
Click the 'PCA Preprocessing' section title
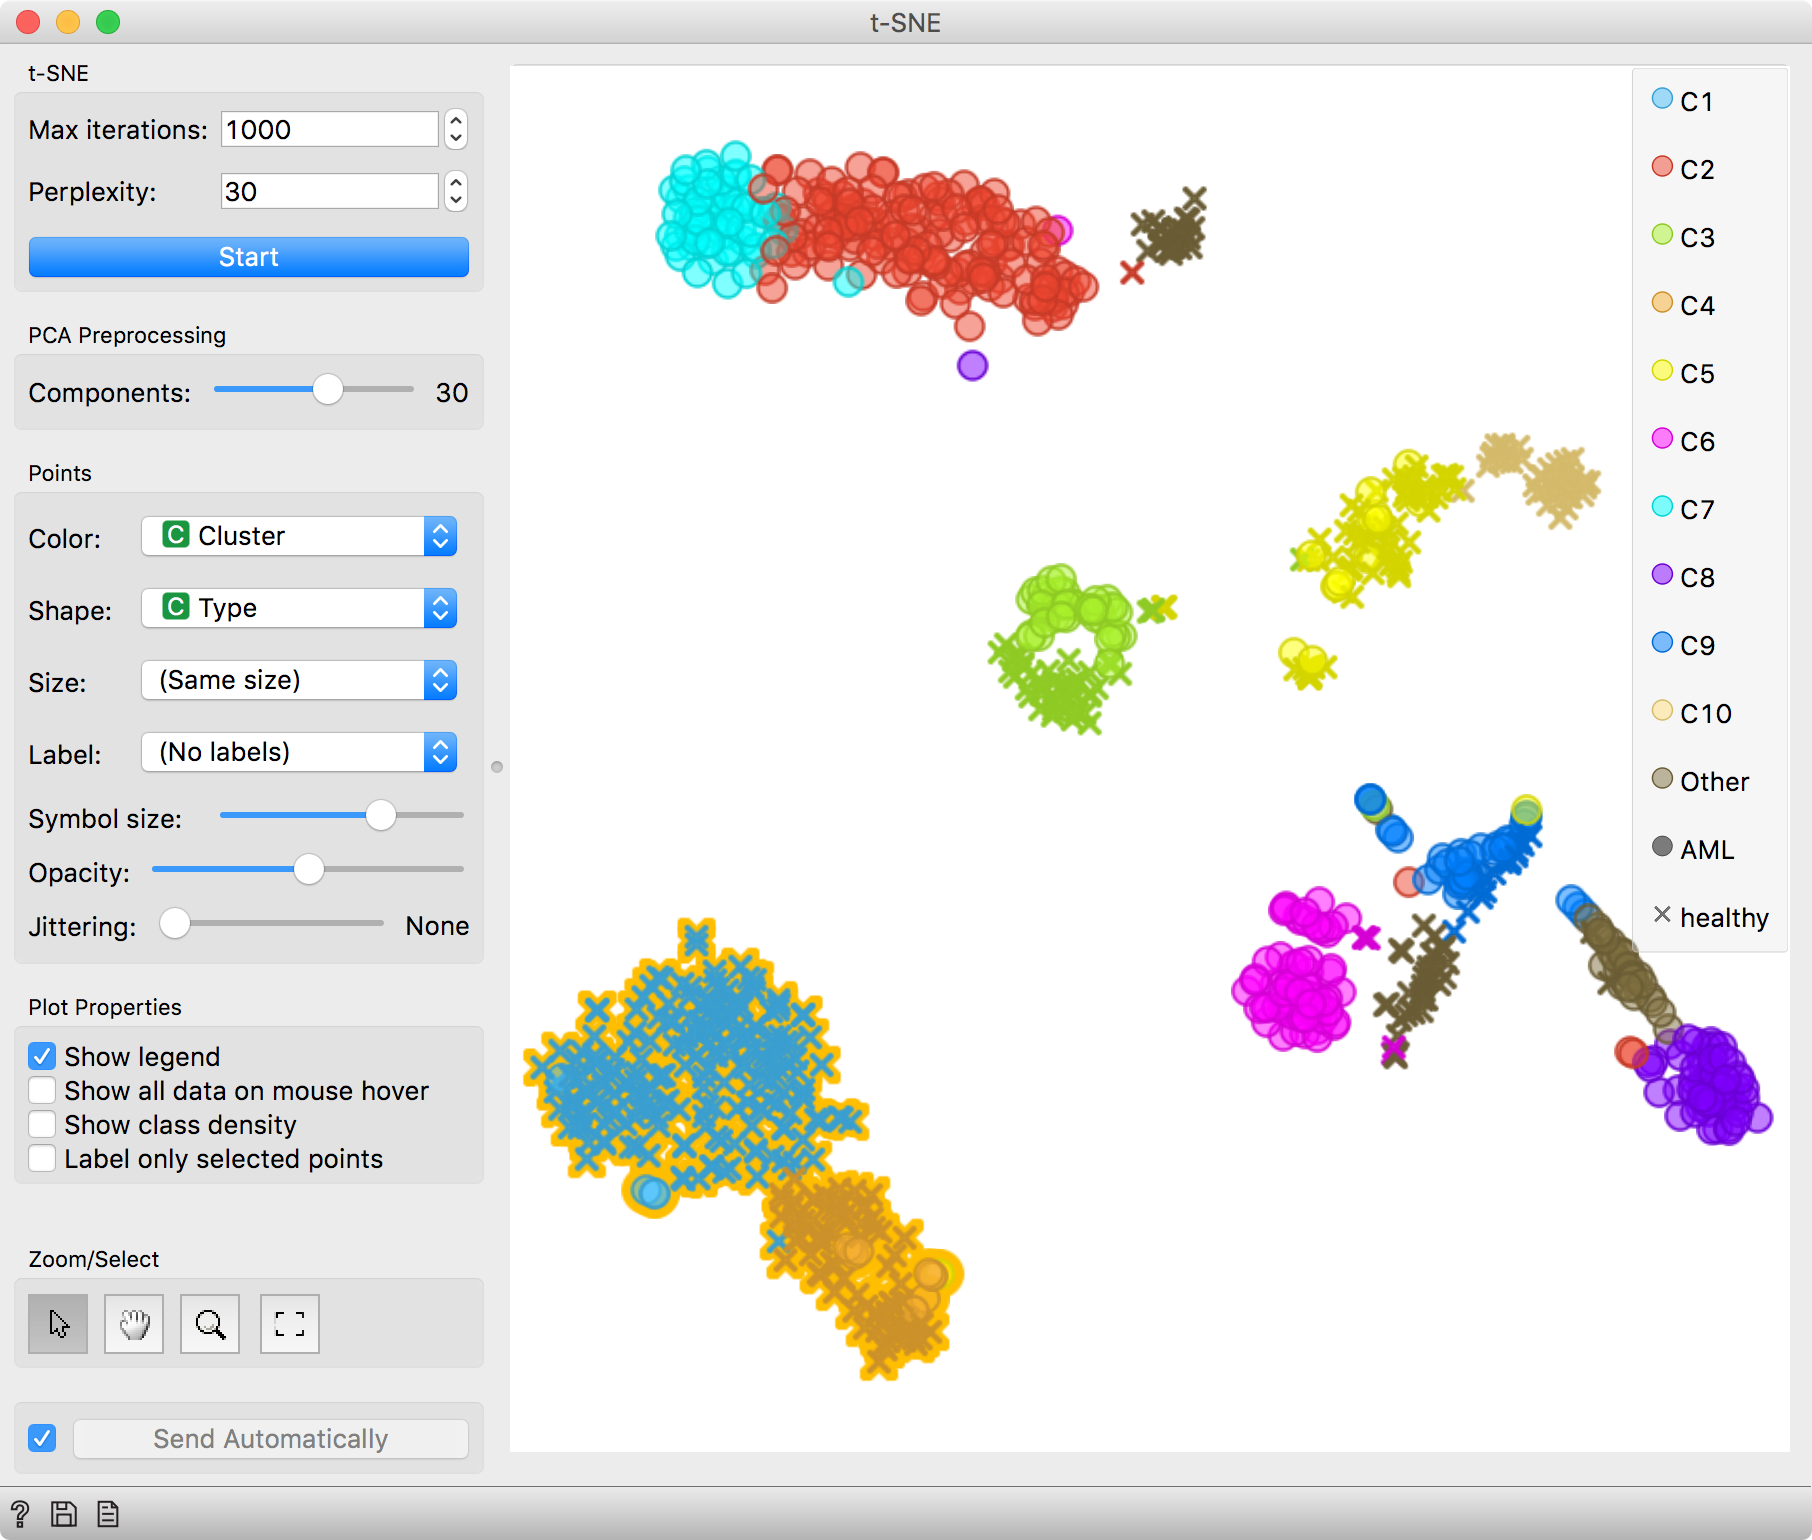click(x=127, y=335)
